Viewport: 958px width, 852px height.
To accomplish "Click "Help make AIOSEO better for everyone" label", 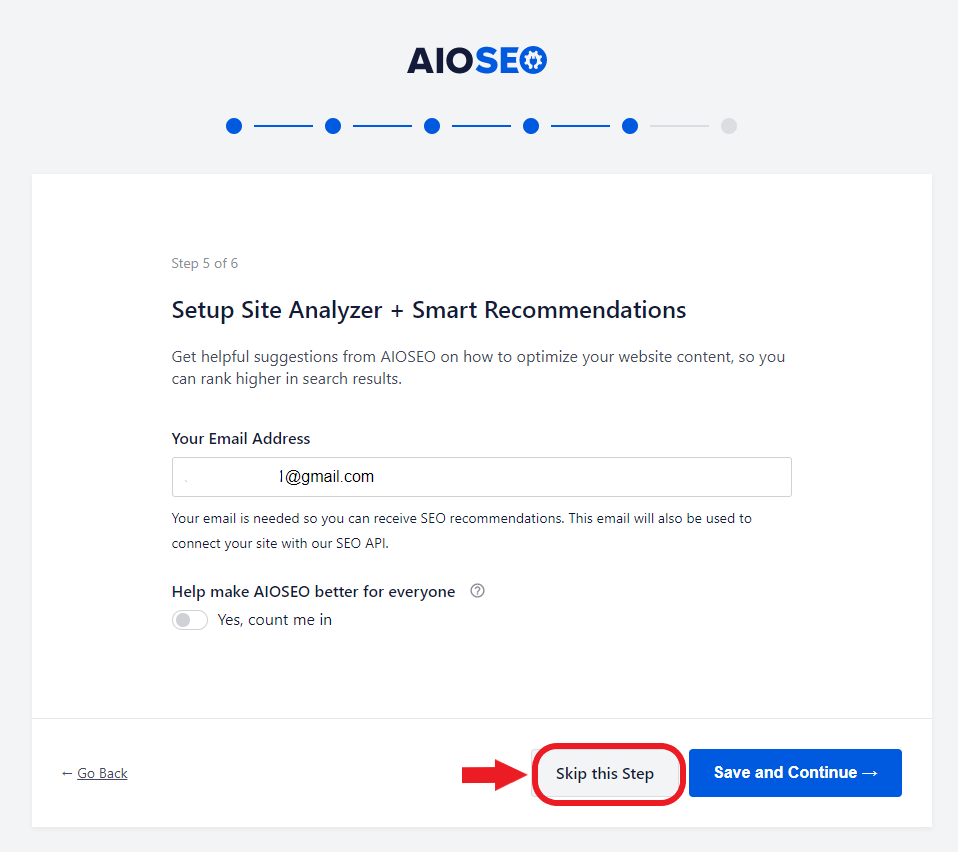I will pyautogui.click(x=313, y=592).
